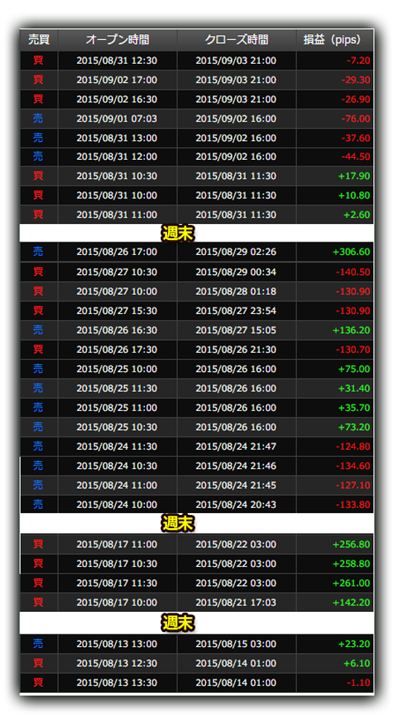
Task: Select the +261.00 profit value
Action: pyautogui.click(x=351, y=583)
